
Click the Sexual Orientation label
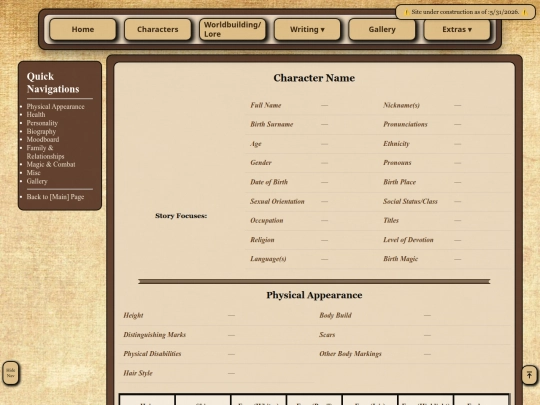[277, 201]
